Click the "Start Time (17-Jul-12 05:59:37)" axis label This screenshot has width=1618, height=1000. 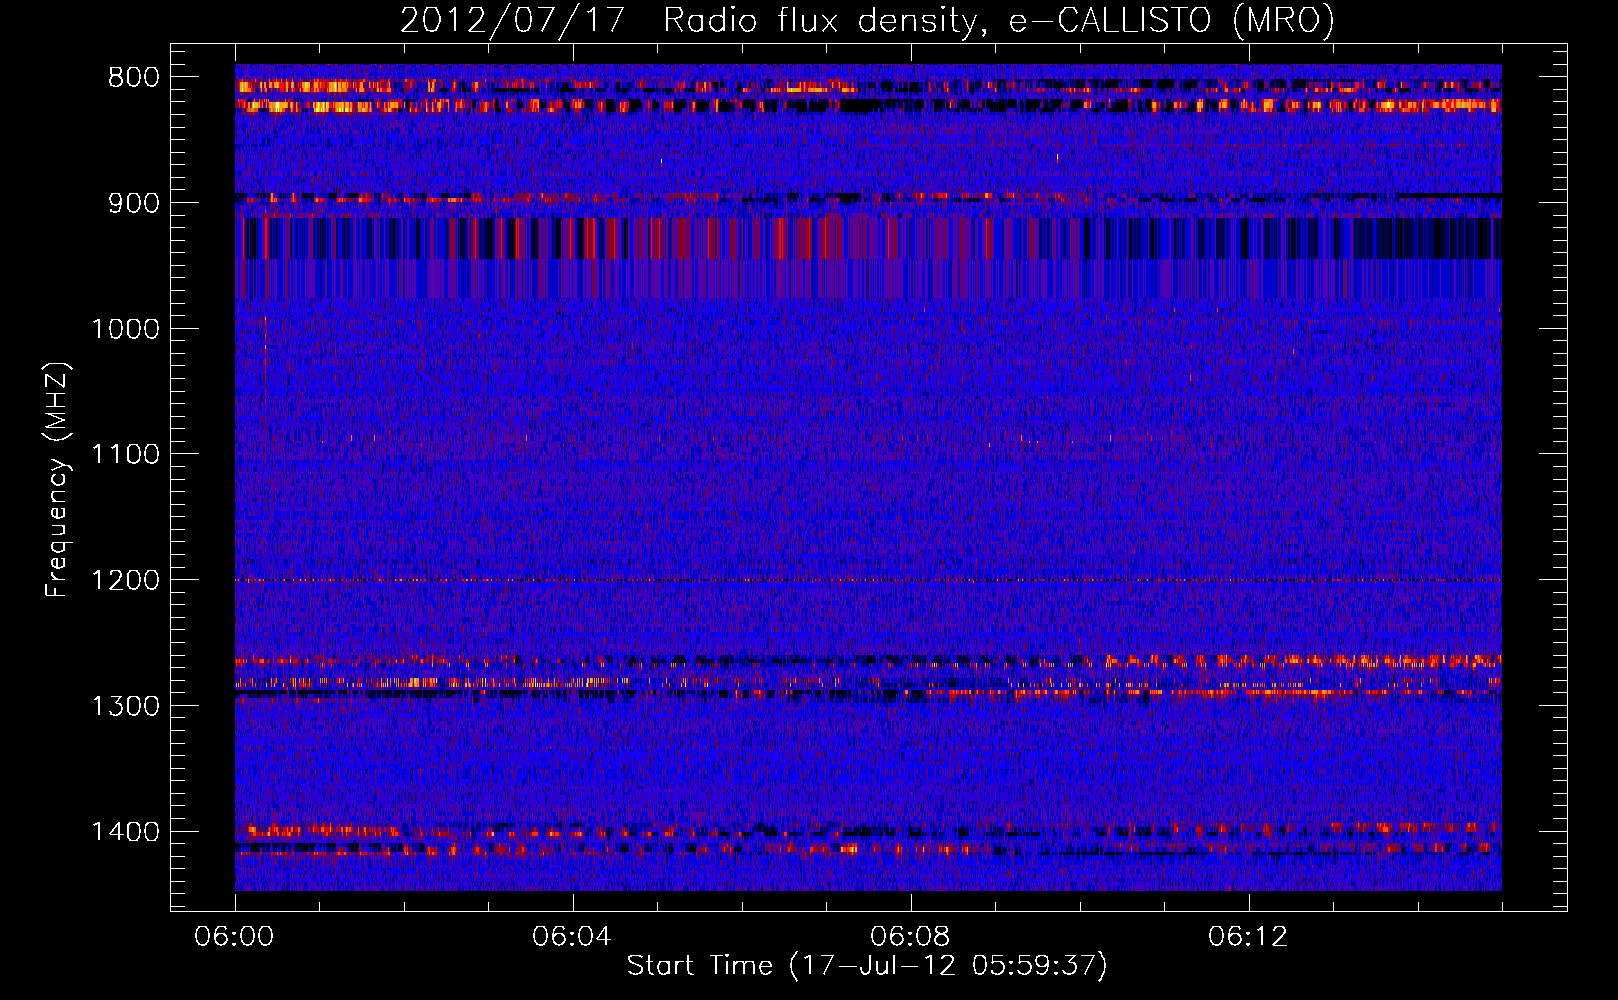[867, 966]
